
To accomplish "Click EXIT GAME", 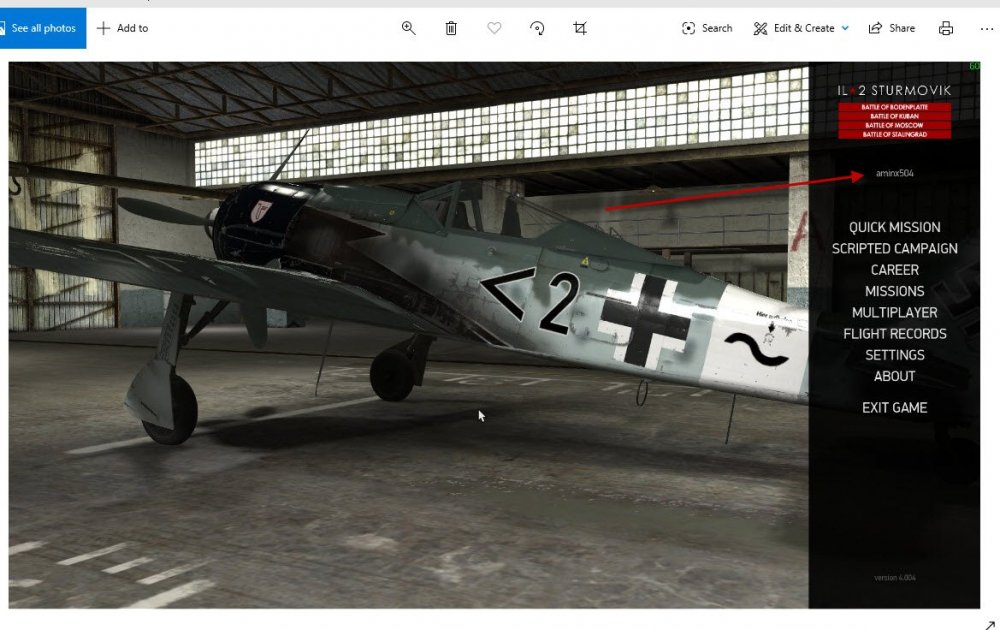I will [894, 408].
